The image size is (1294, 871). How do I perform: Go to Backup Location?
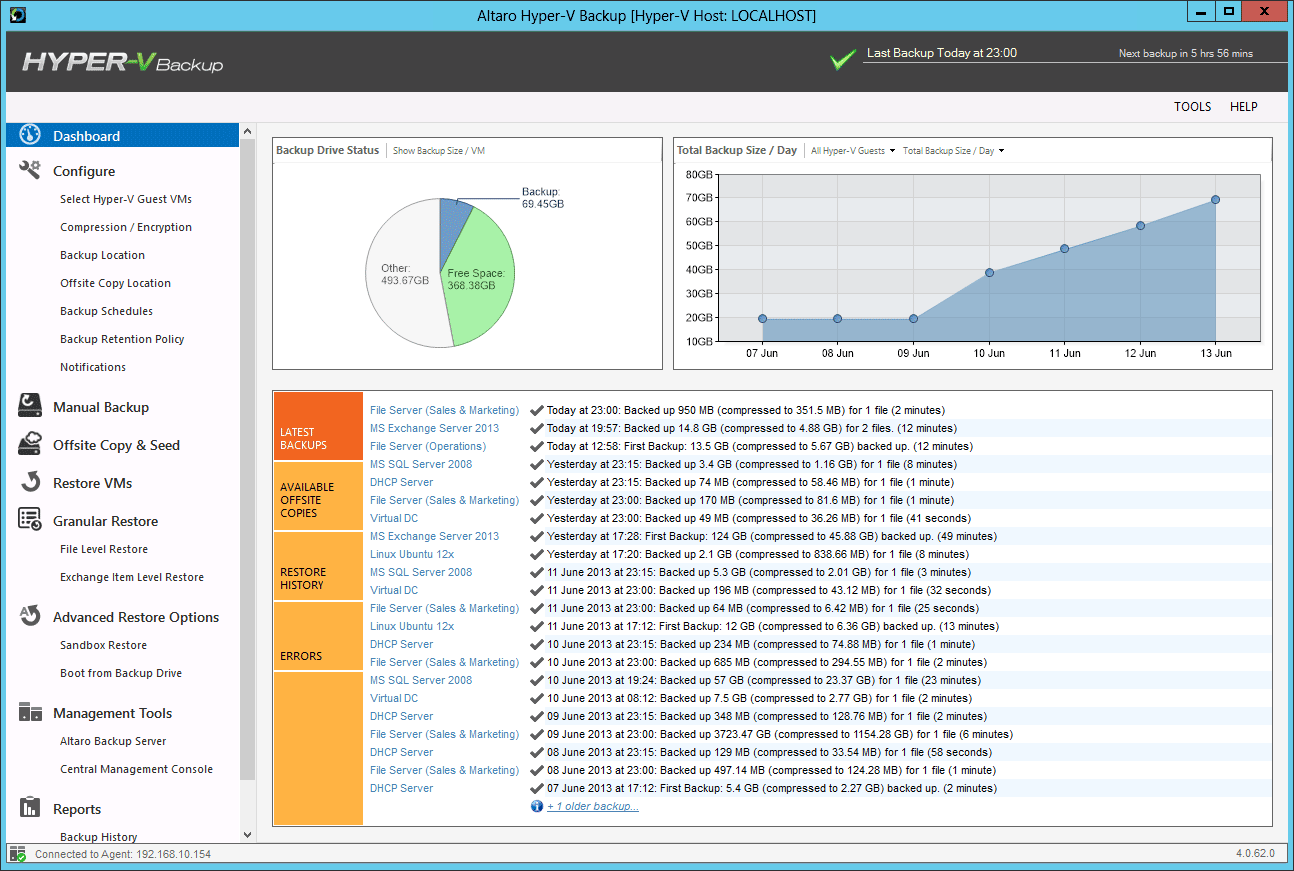pos(102,255)
